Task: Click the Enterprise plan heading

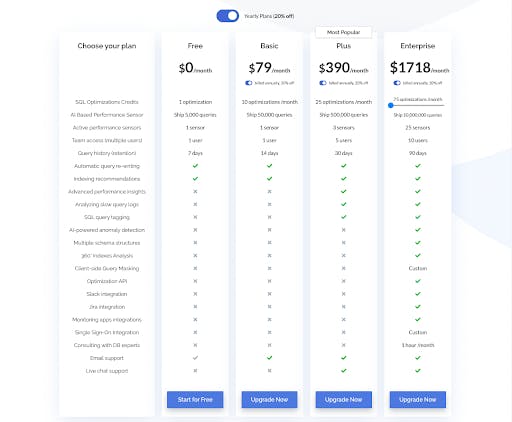Action: click(x=418, y=46)
